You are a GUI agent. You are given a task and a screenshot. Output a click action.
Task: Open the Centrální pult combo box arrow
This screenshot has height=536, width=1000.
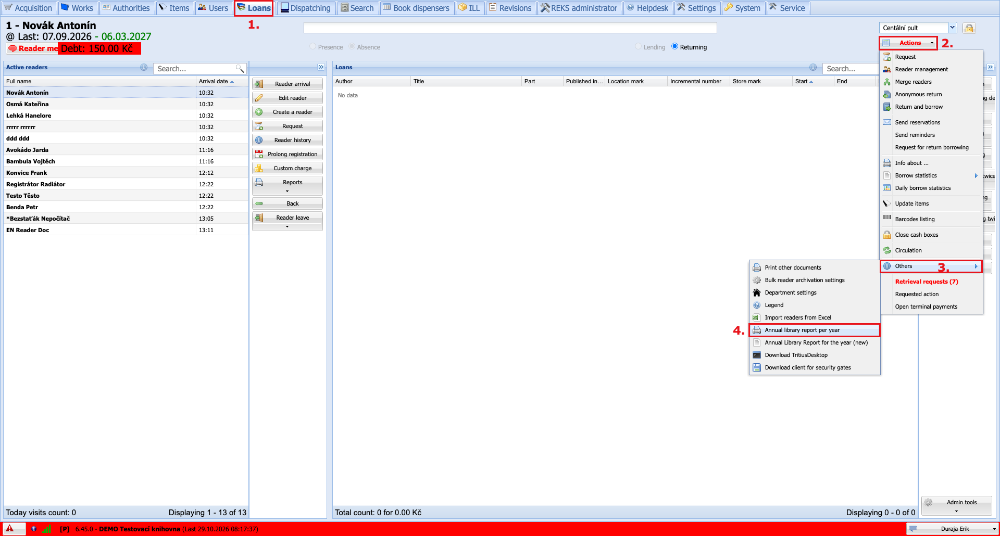coord(953,28)
